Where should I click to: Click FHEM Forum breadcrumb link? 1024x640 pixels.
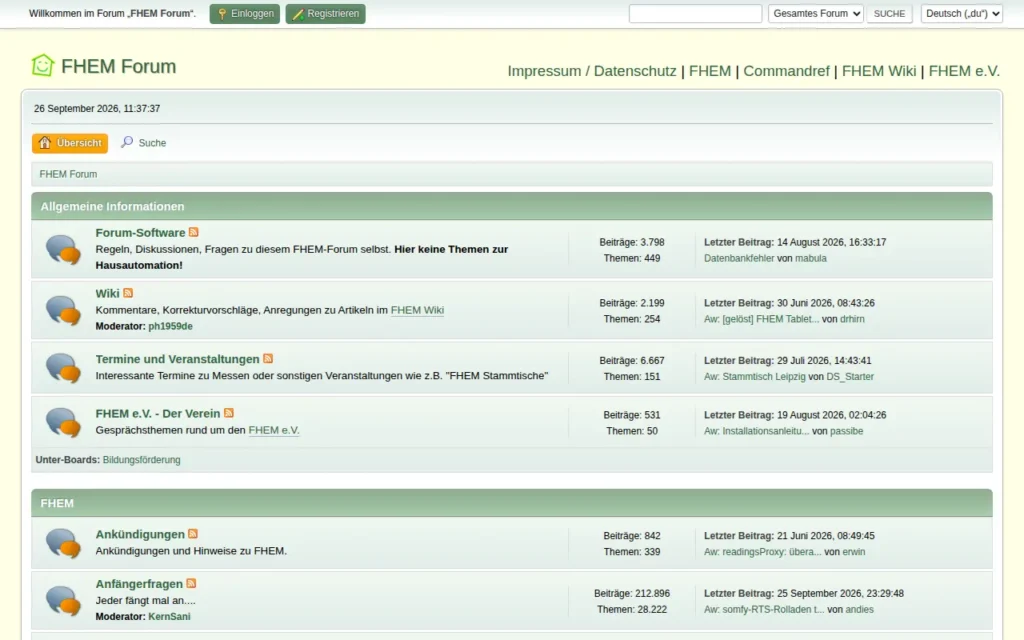(x=68, y=174)
